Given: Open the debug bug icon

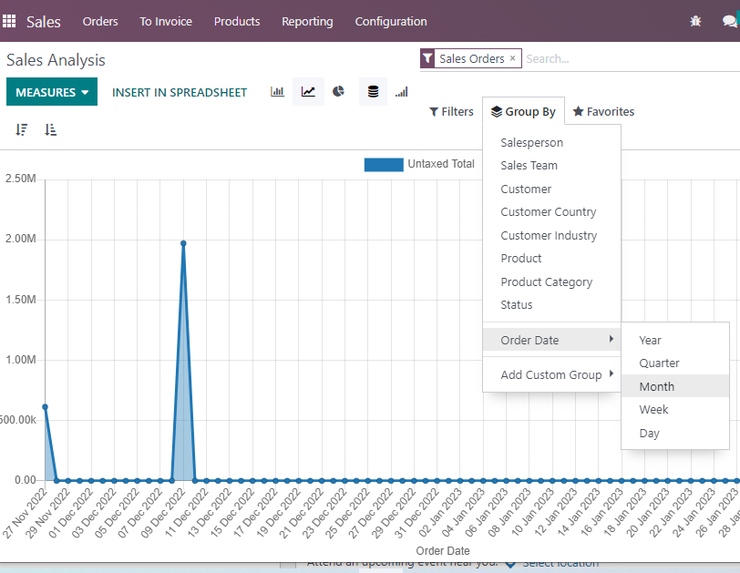Looking at the screenshot, I should tap(695, 21).
